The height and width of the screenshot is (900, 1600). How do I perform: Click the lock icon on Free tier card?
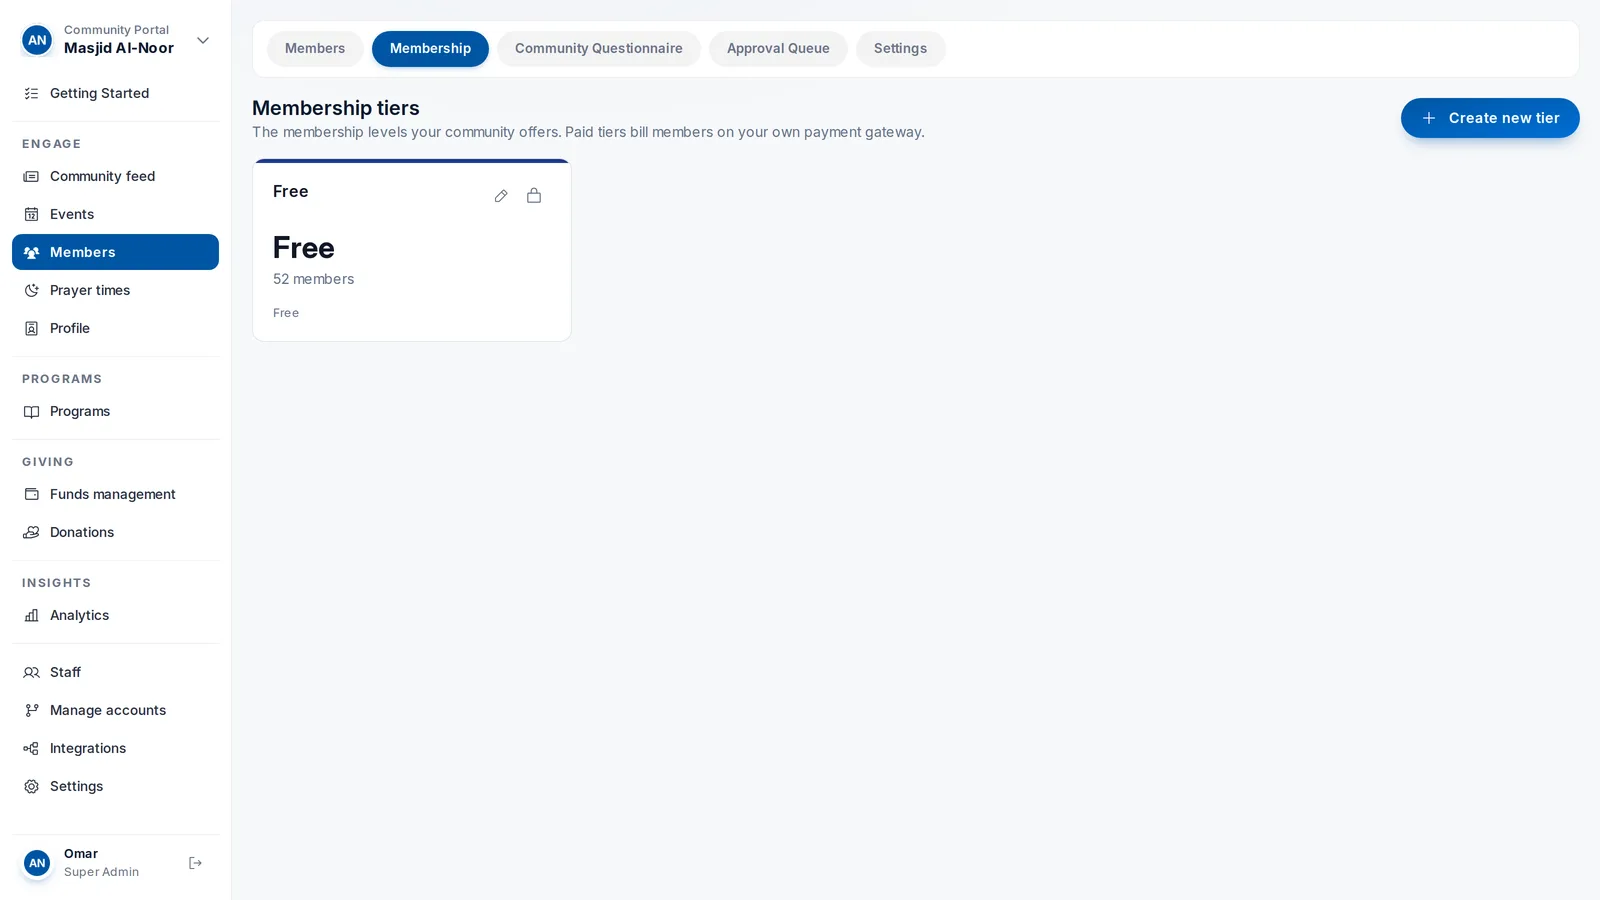pyautogui.click(x=534, y=196)
